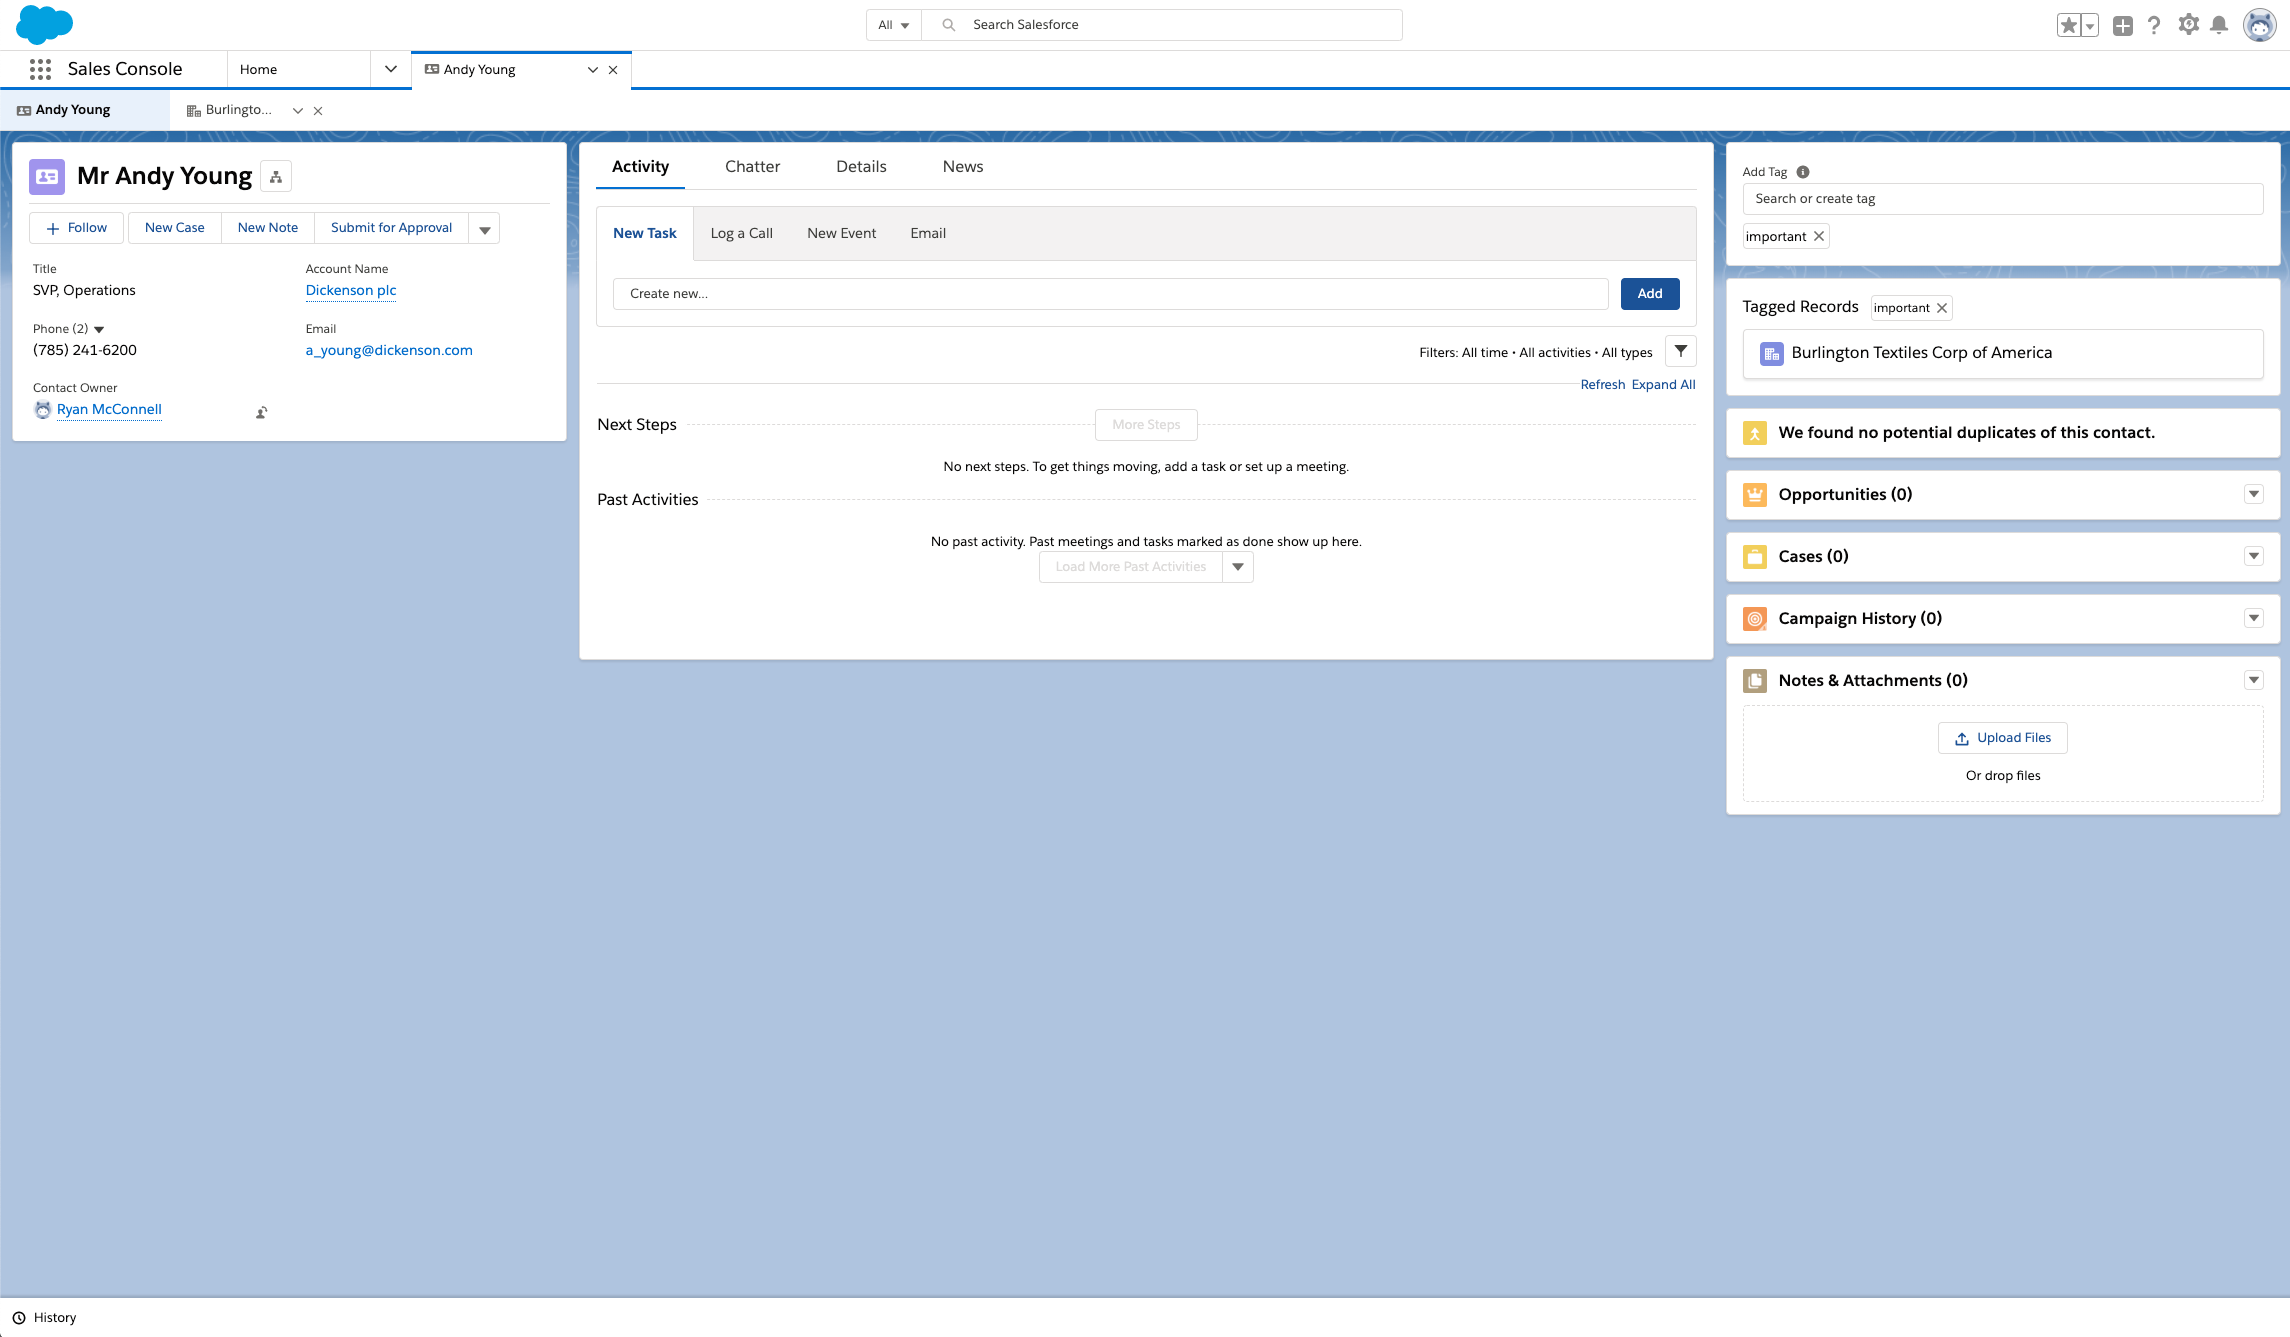Open the Notifications bell
This screenshot has width=2290, height=1337.
coord(2219,25)
